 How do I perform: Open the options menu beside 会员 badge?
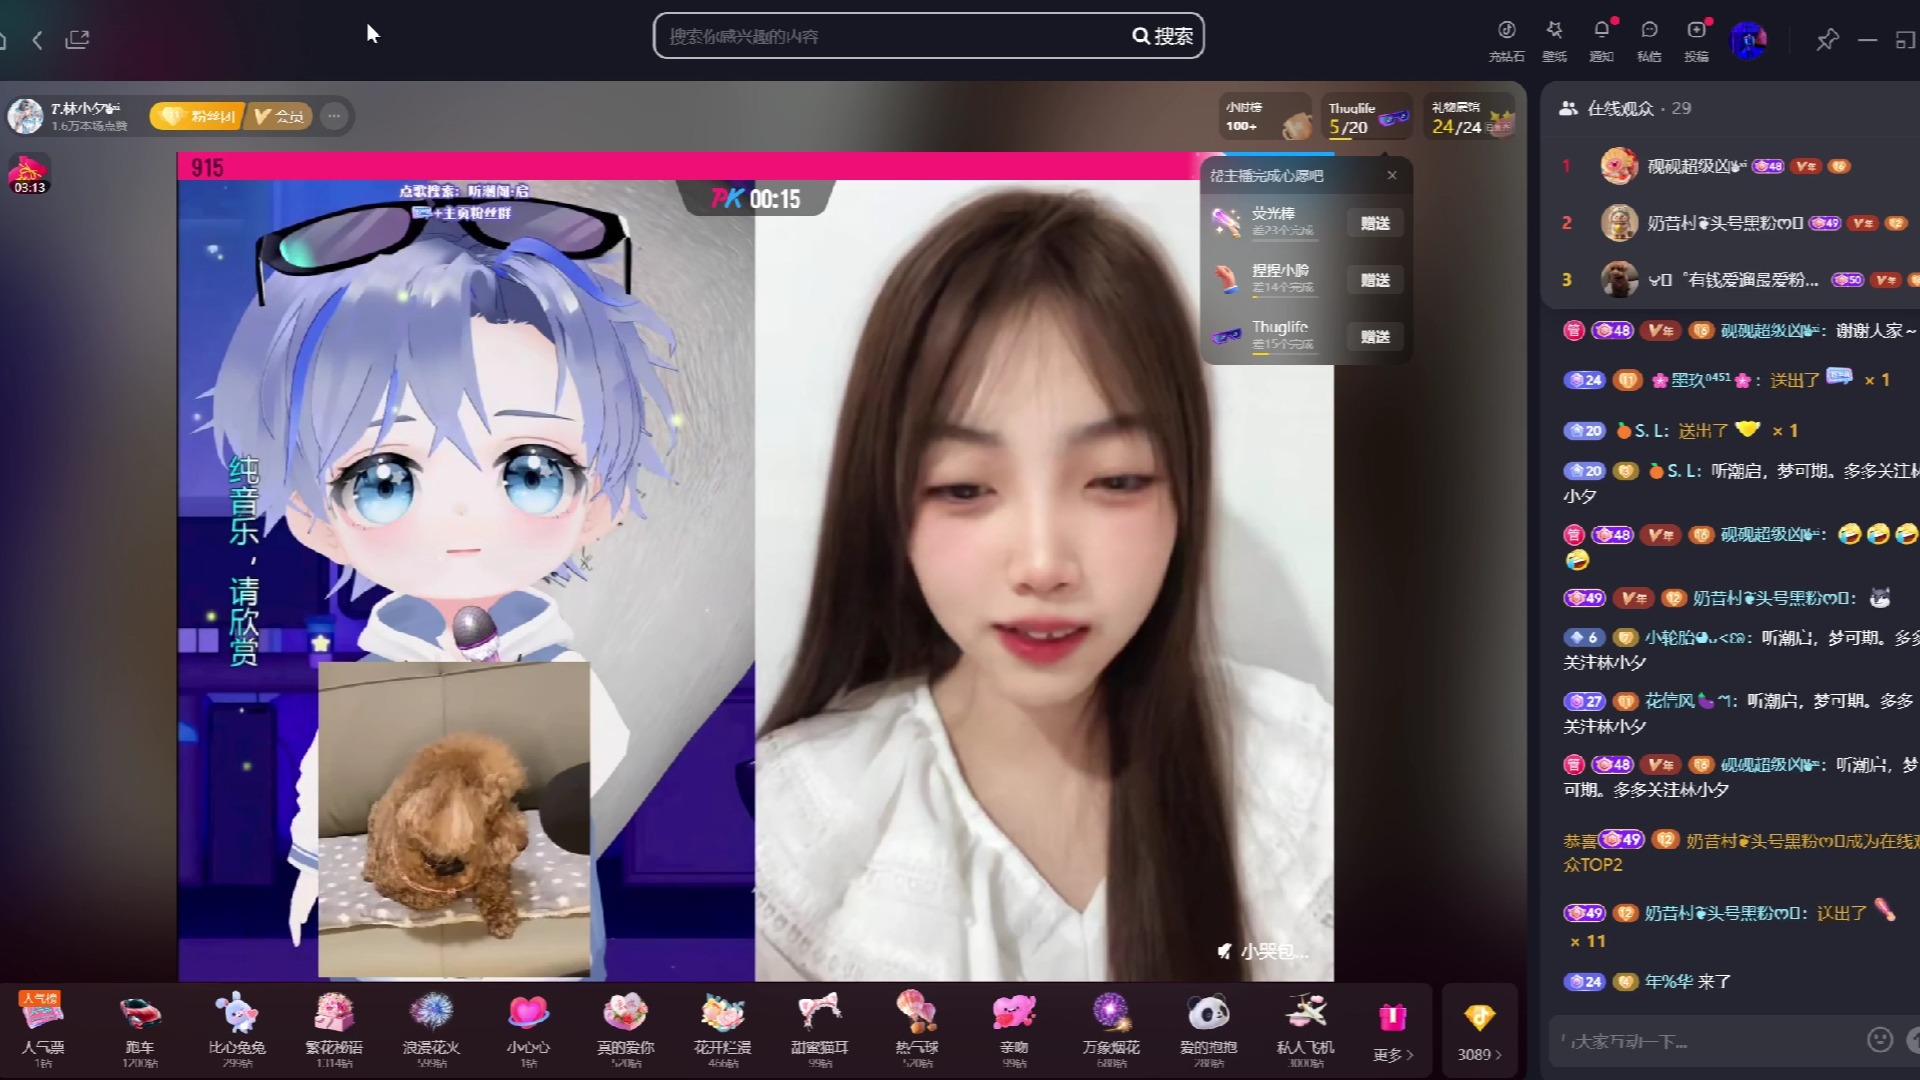[333, 116]
